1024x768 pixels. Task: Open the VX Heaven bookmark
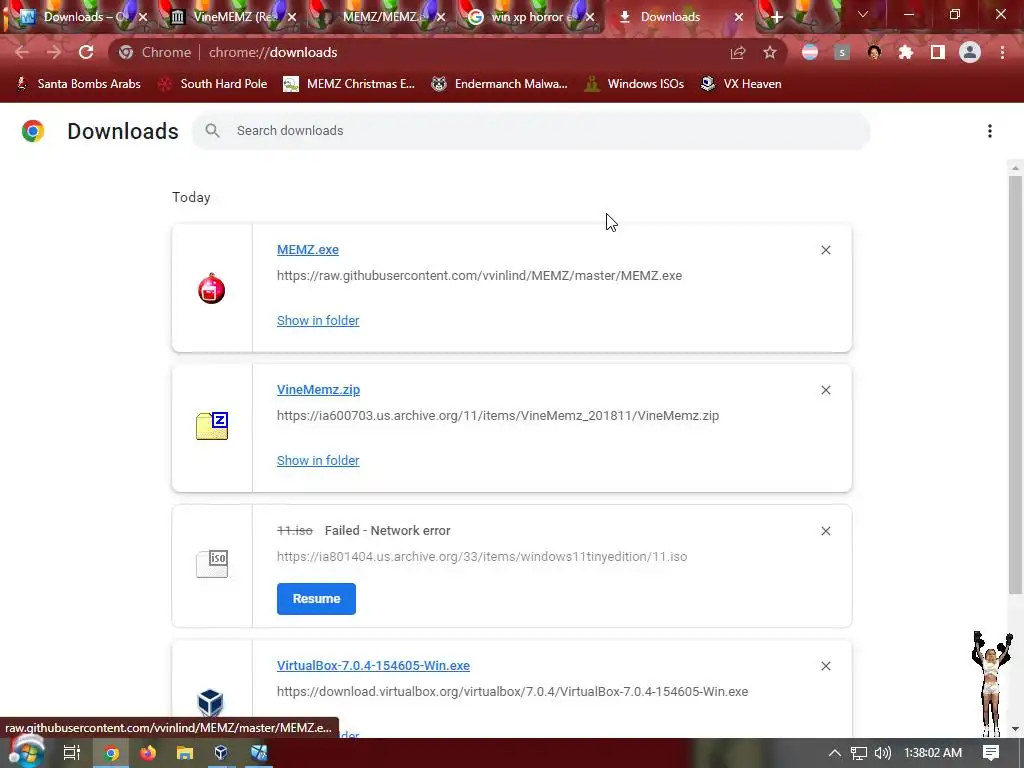tap(741, 84)
